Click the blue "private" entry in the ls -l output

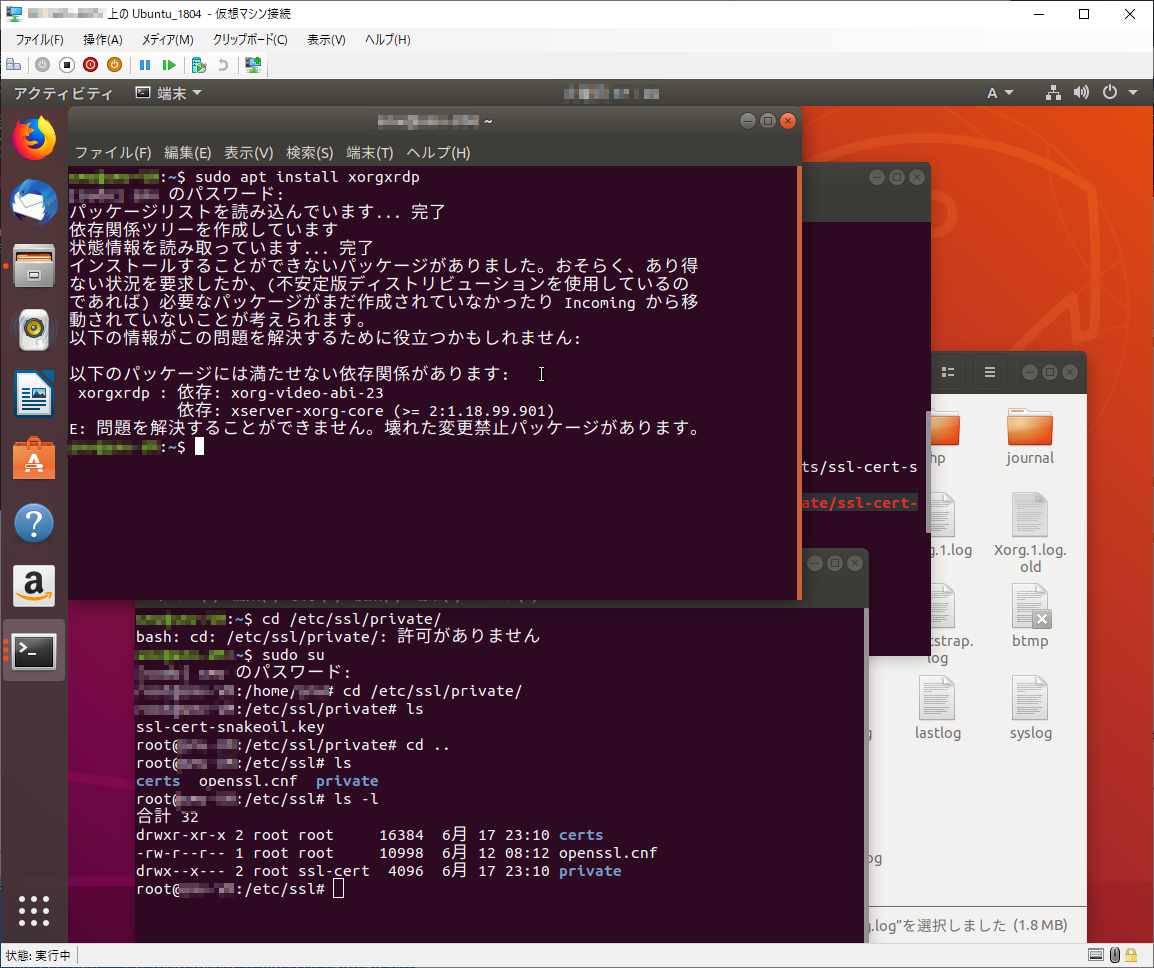(x=590, y=871)
